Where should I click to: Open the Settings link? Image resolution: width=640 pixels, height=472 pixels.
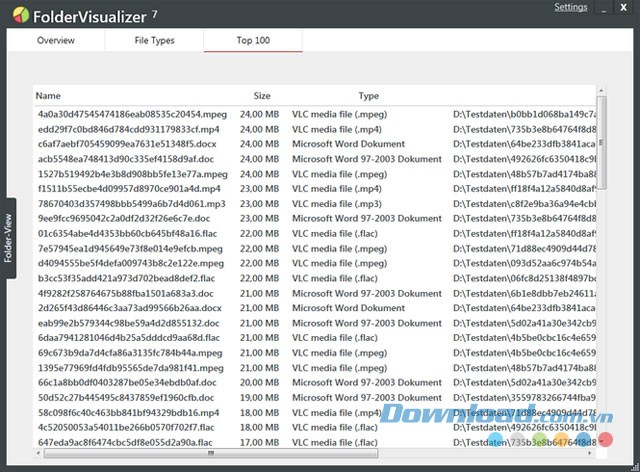(x=571, y=8)
